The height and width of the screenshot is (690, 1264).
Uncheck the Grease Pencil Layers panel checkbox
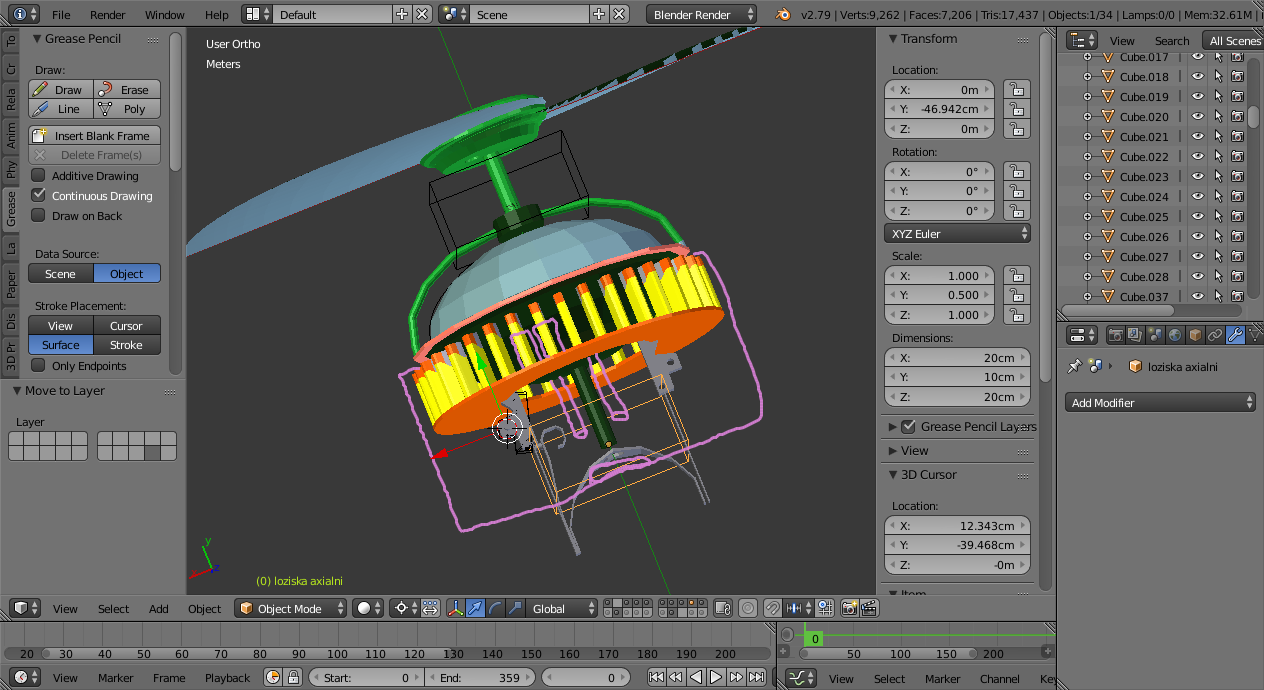908,426
